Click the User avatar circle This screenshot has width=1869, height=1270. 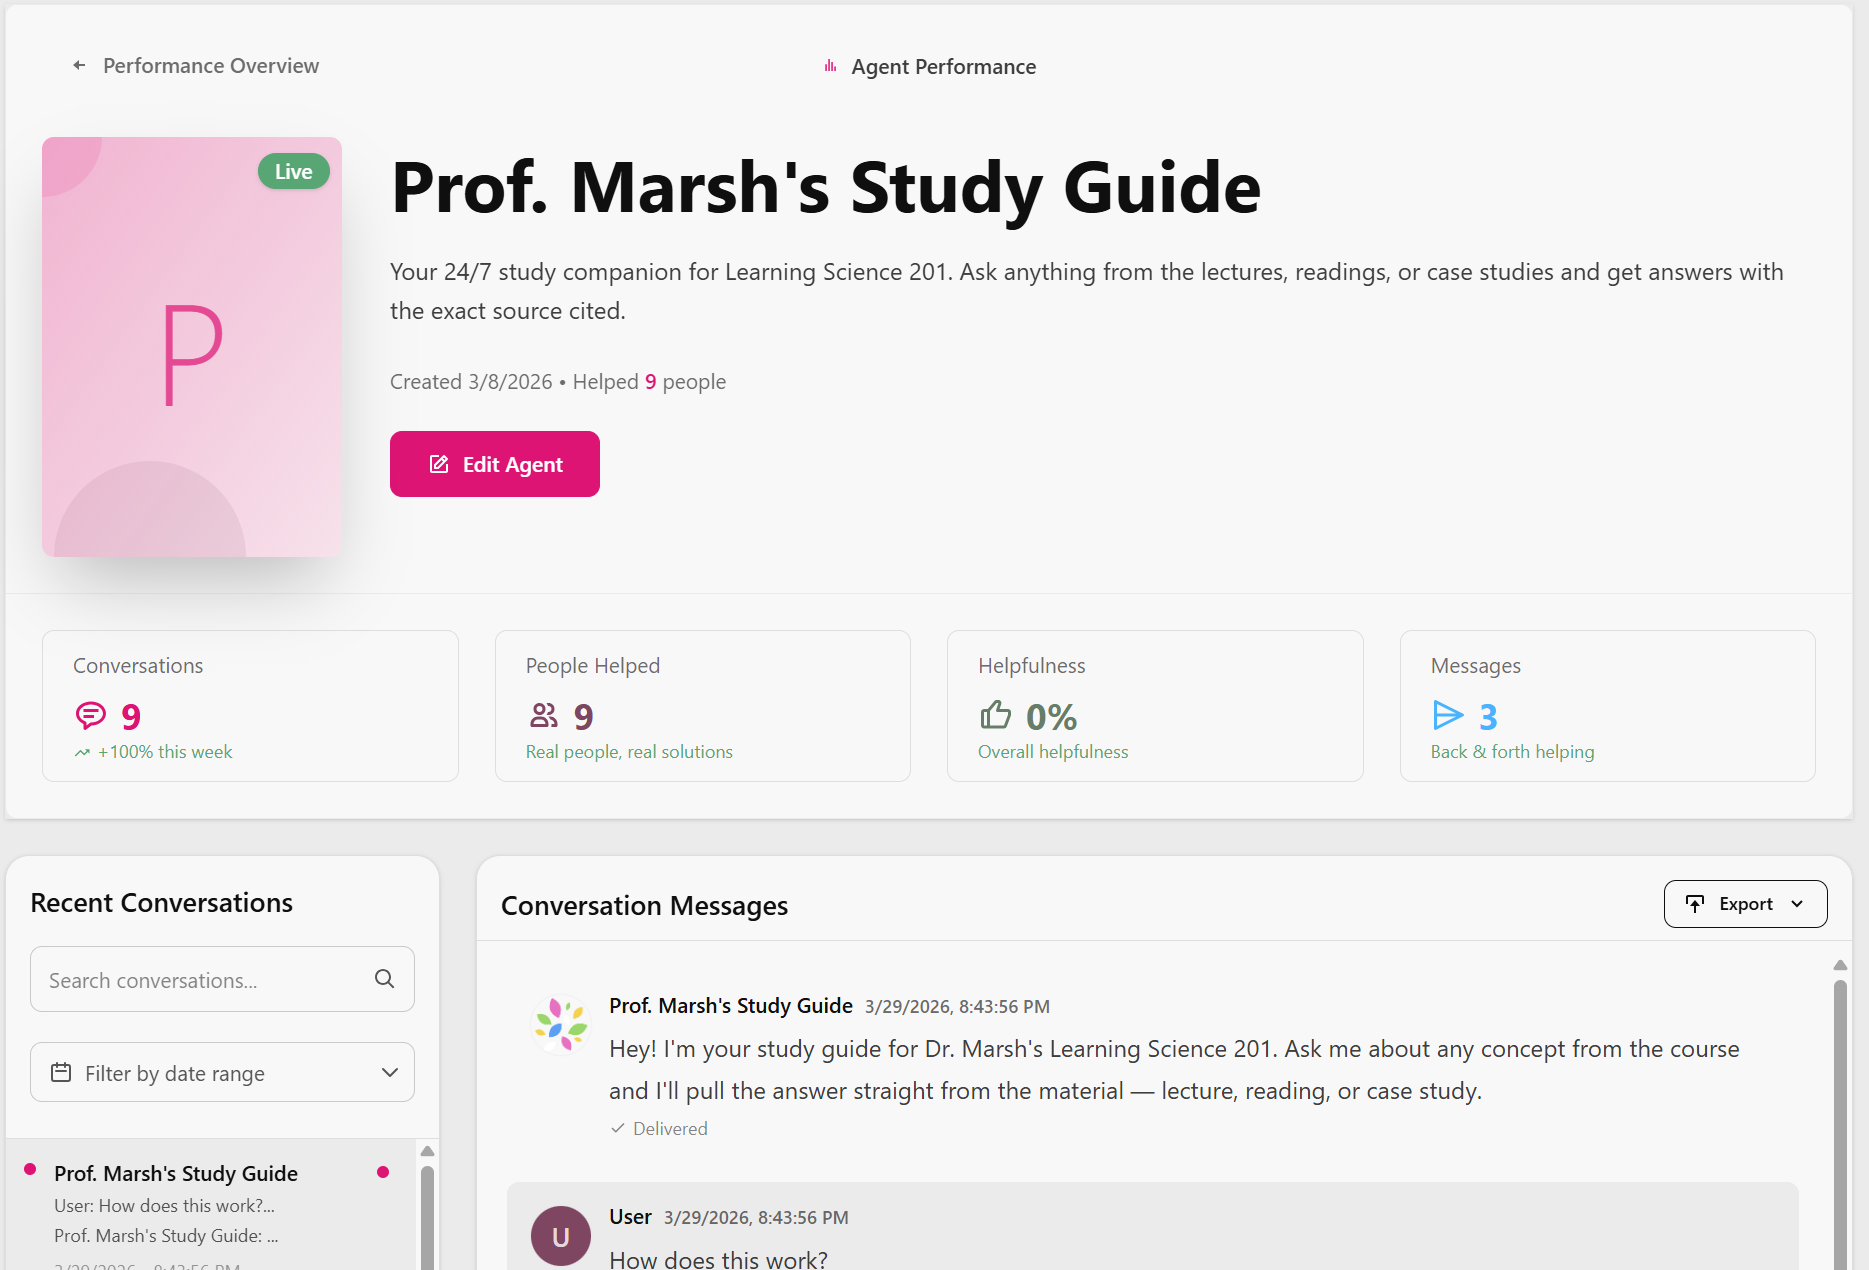[560, 1236]
